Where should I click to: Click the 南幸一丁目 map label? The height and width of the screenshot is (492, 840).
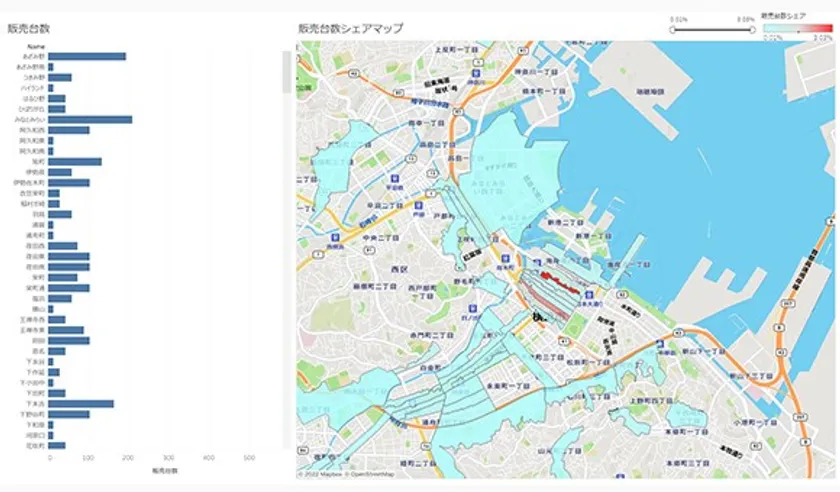[426, 123]
